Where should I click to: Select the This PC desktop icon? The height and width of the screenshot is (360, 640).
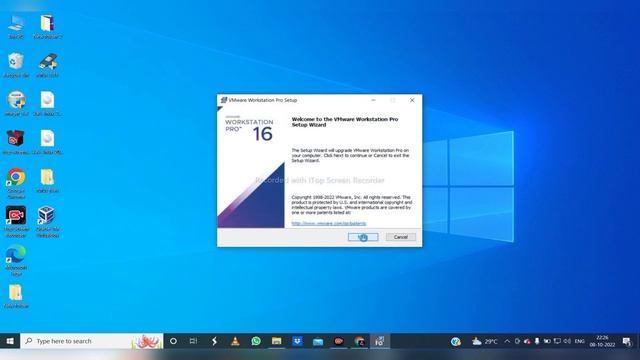tap(16, 27)
